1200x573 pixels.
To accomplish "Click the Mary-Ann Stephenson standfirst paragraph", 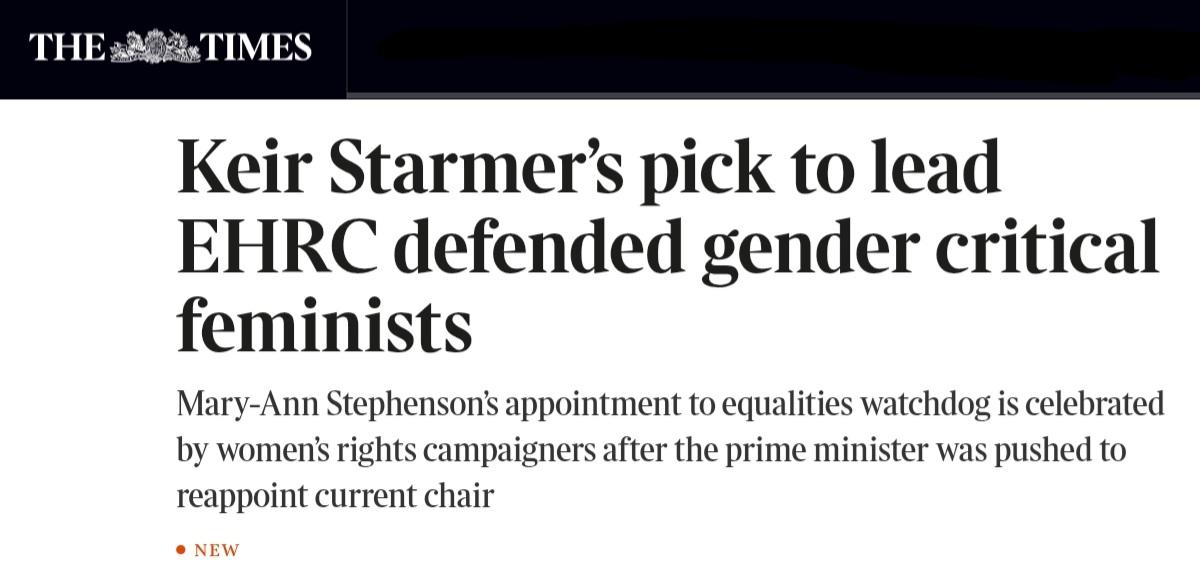I will 670,450.
